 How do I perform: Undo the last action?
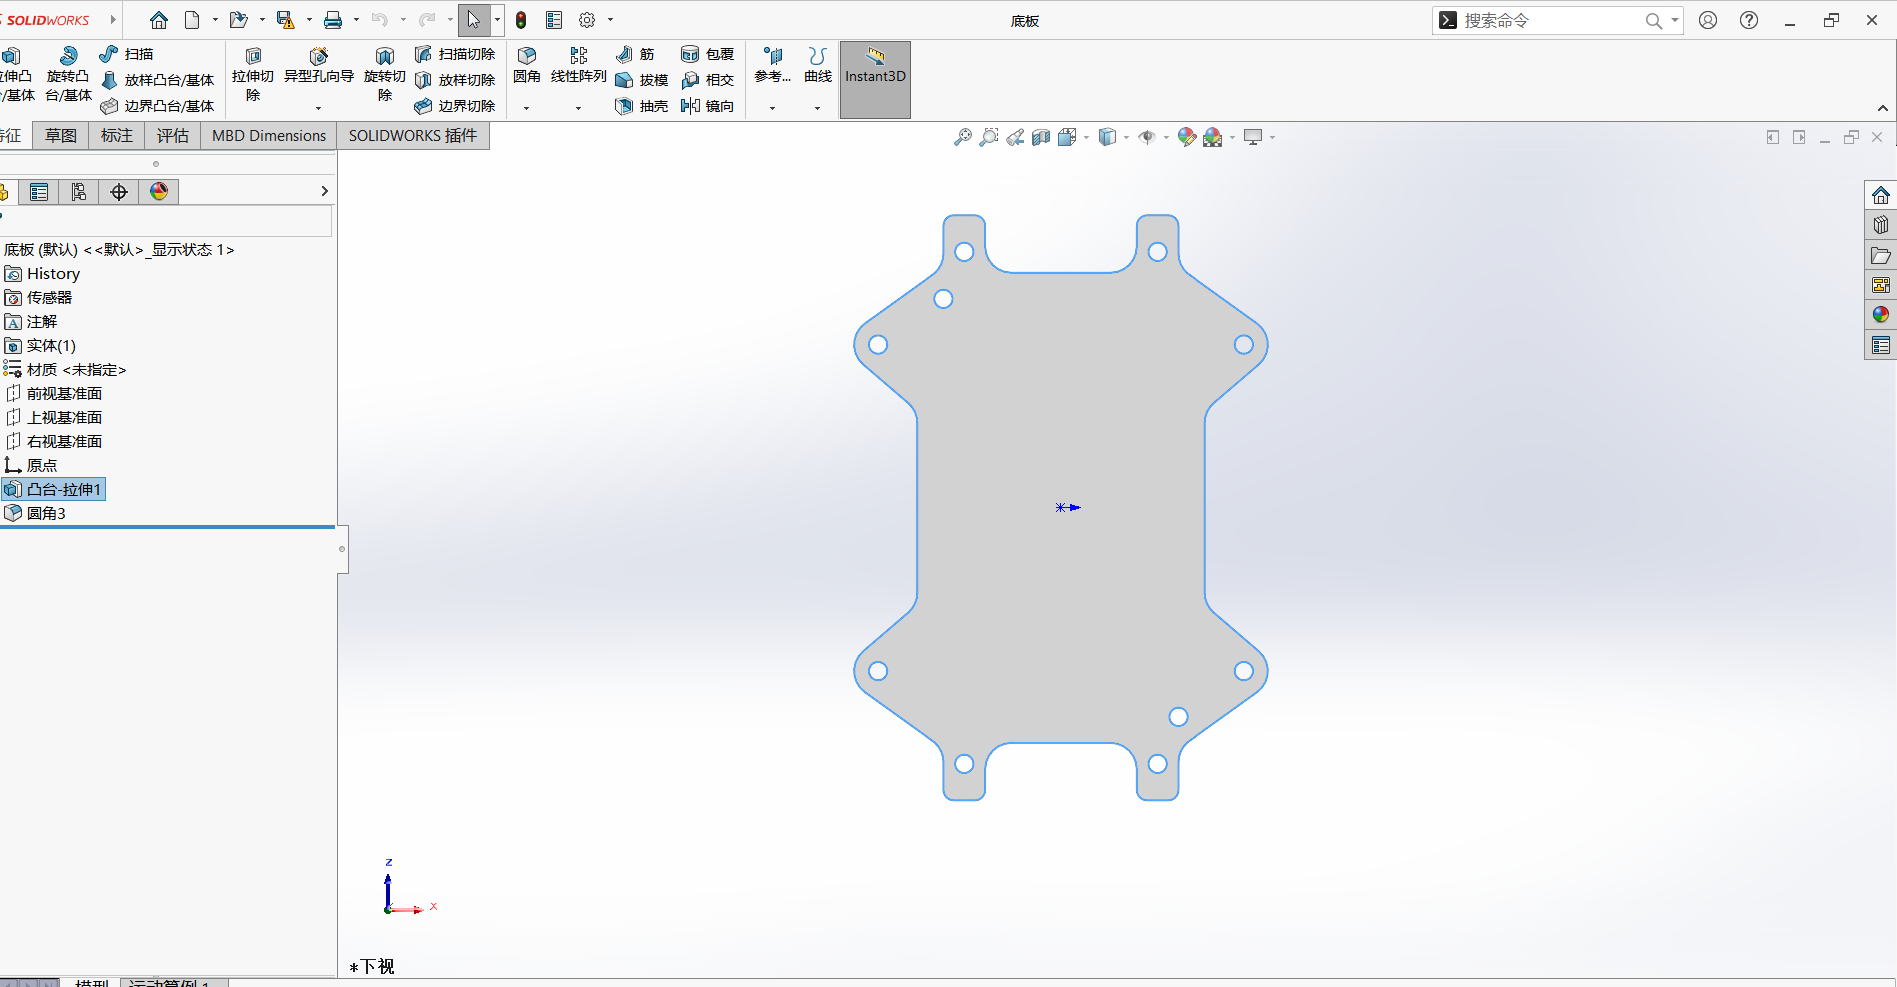[379, 20]
